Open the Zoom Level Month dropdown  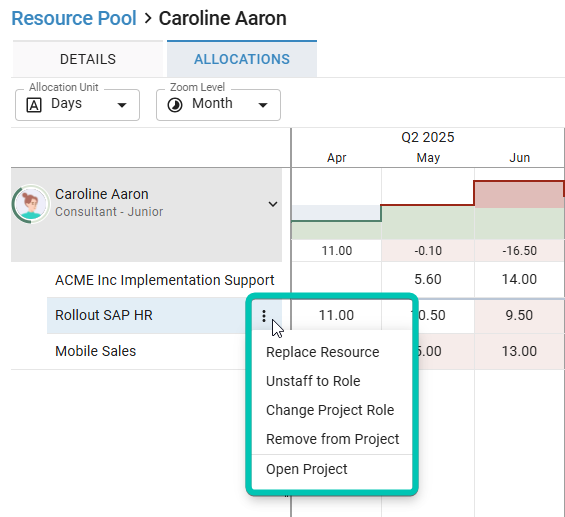218,105
